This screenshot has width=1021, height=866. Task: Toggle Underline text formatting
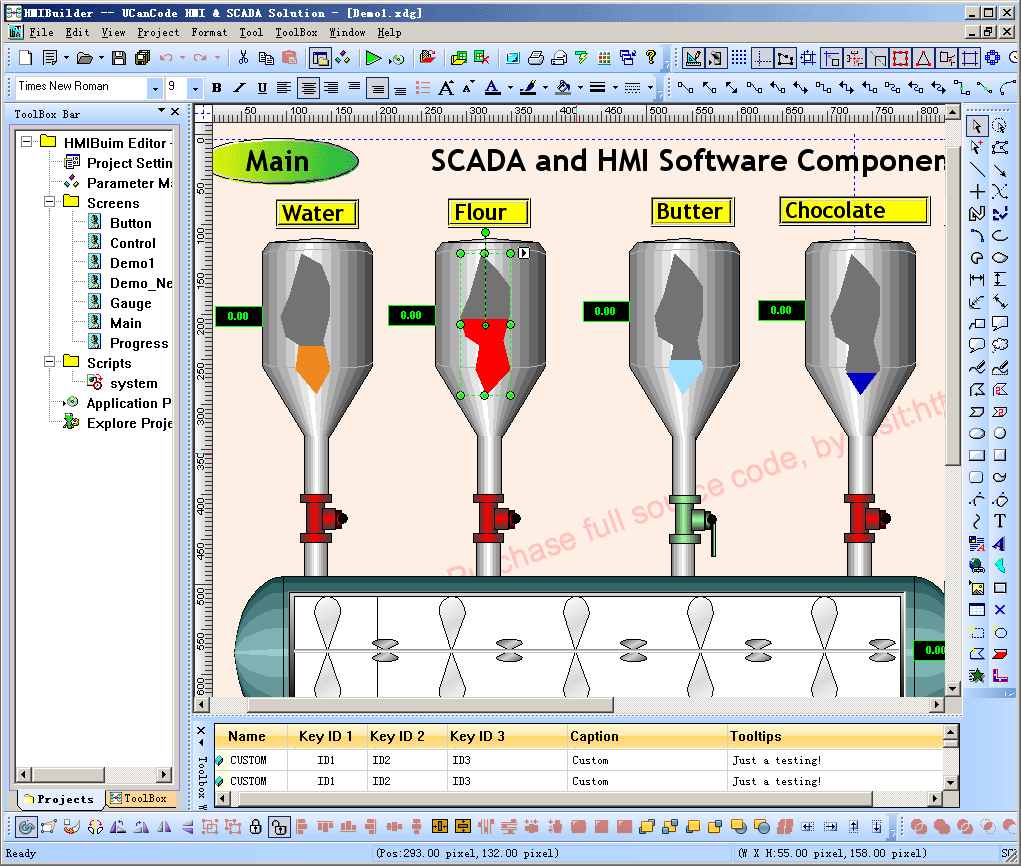(261, 88)
